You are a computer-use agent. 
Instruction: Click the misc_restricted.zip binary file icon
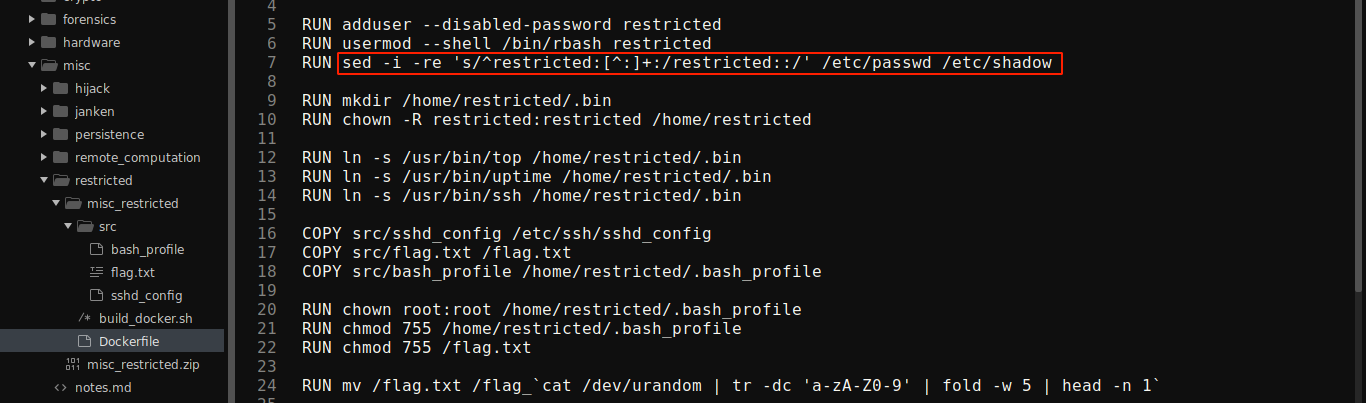pyautogui.click(x=72, y=364)
